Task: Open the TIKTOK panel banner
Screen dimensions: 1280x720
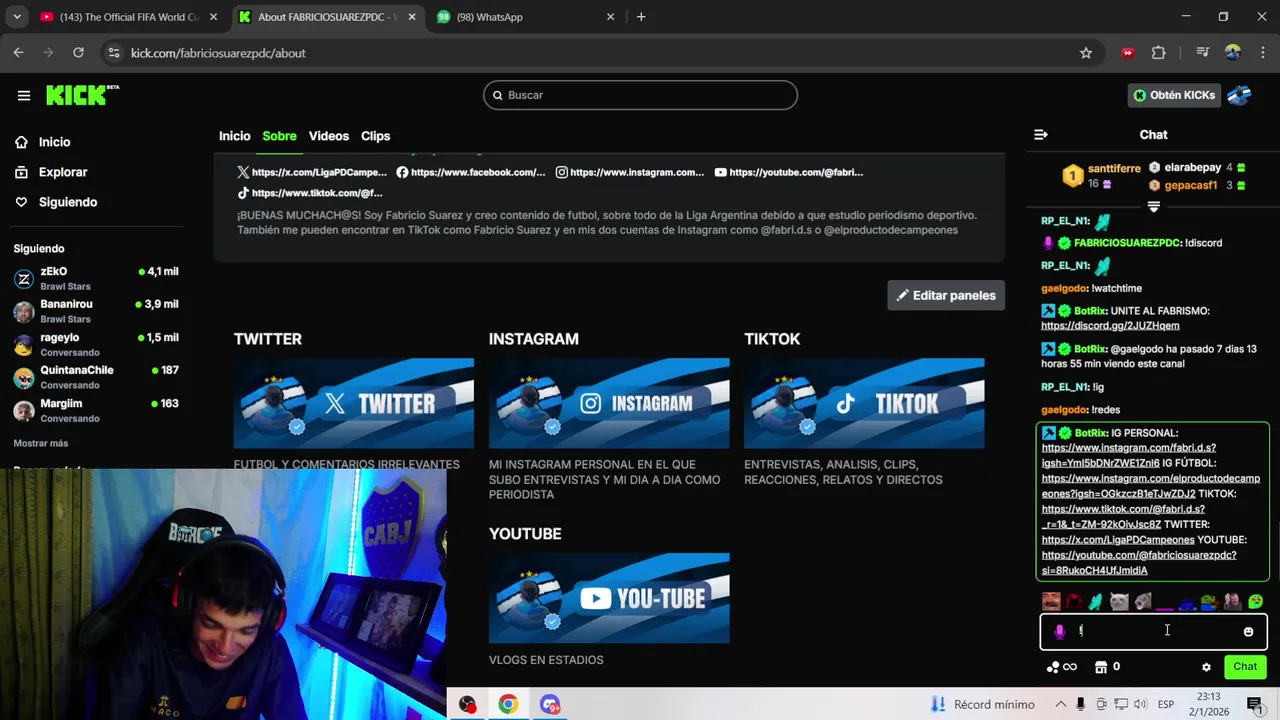Action: coord(864,403)
